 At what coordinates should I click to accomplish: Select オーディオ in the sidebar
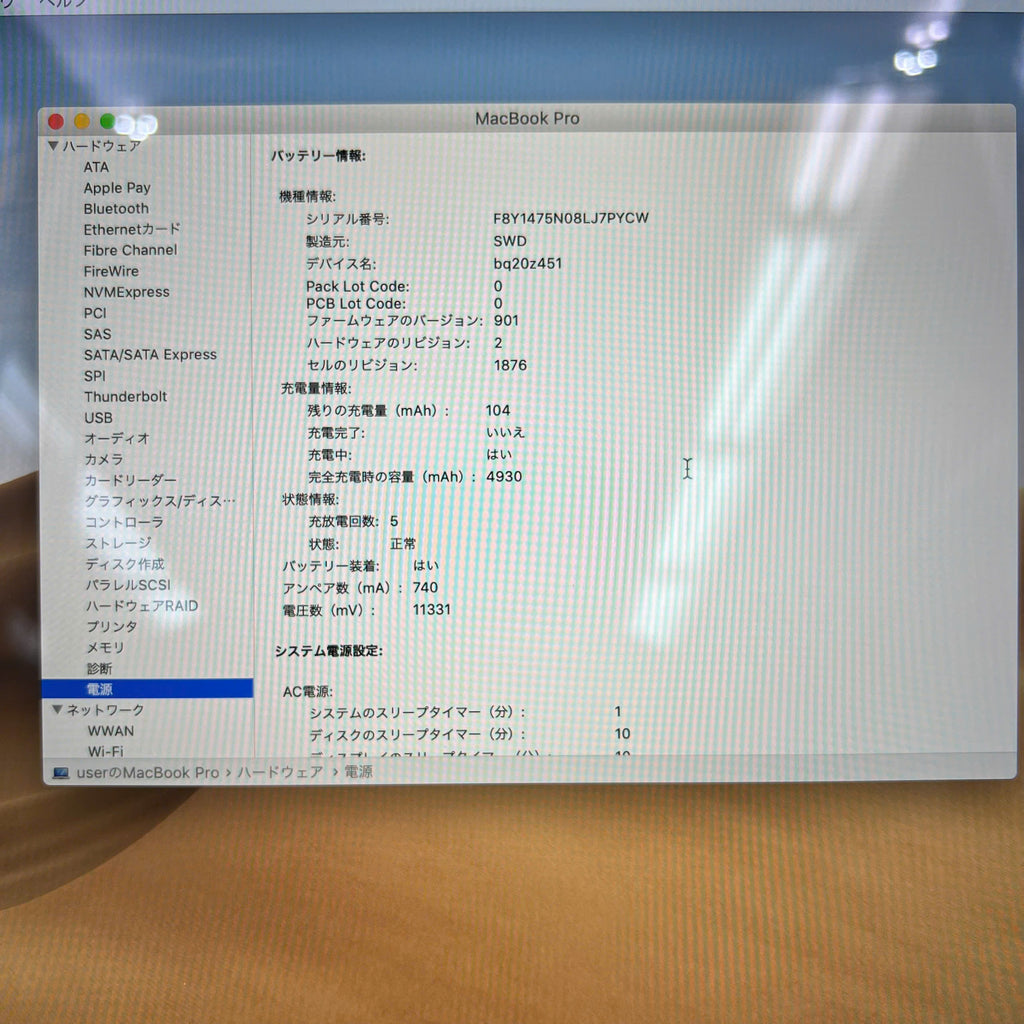pos(117,438)
